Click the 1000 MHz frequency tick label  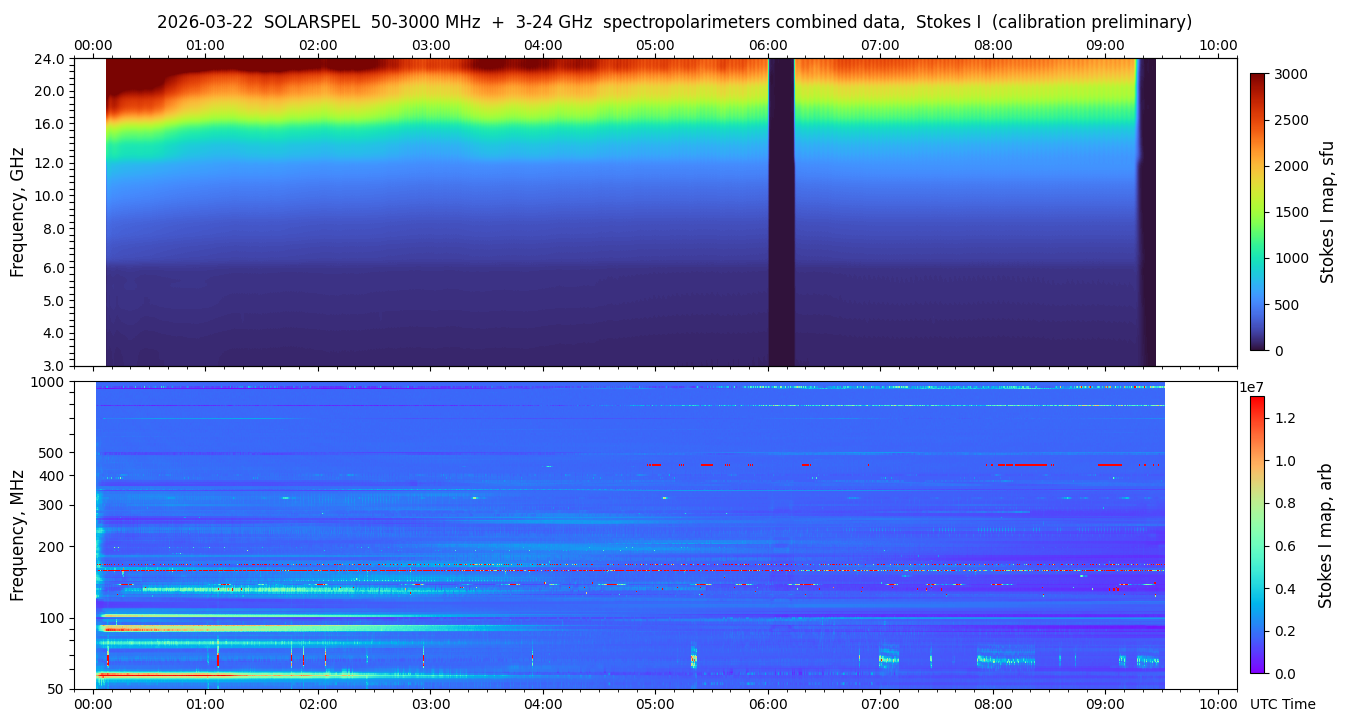point(47,382)
